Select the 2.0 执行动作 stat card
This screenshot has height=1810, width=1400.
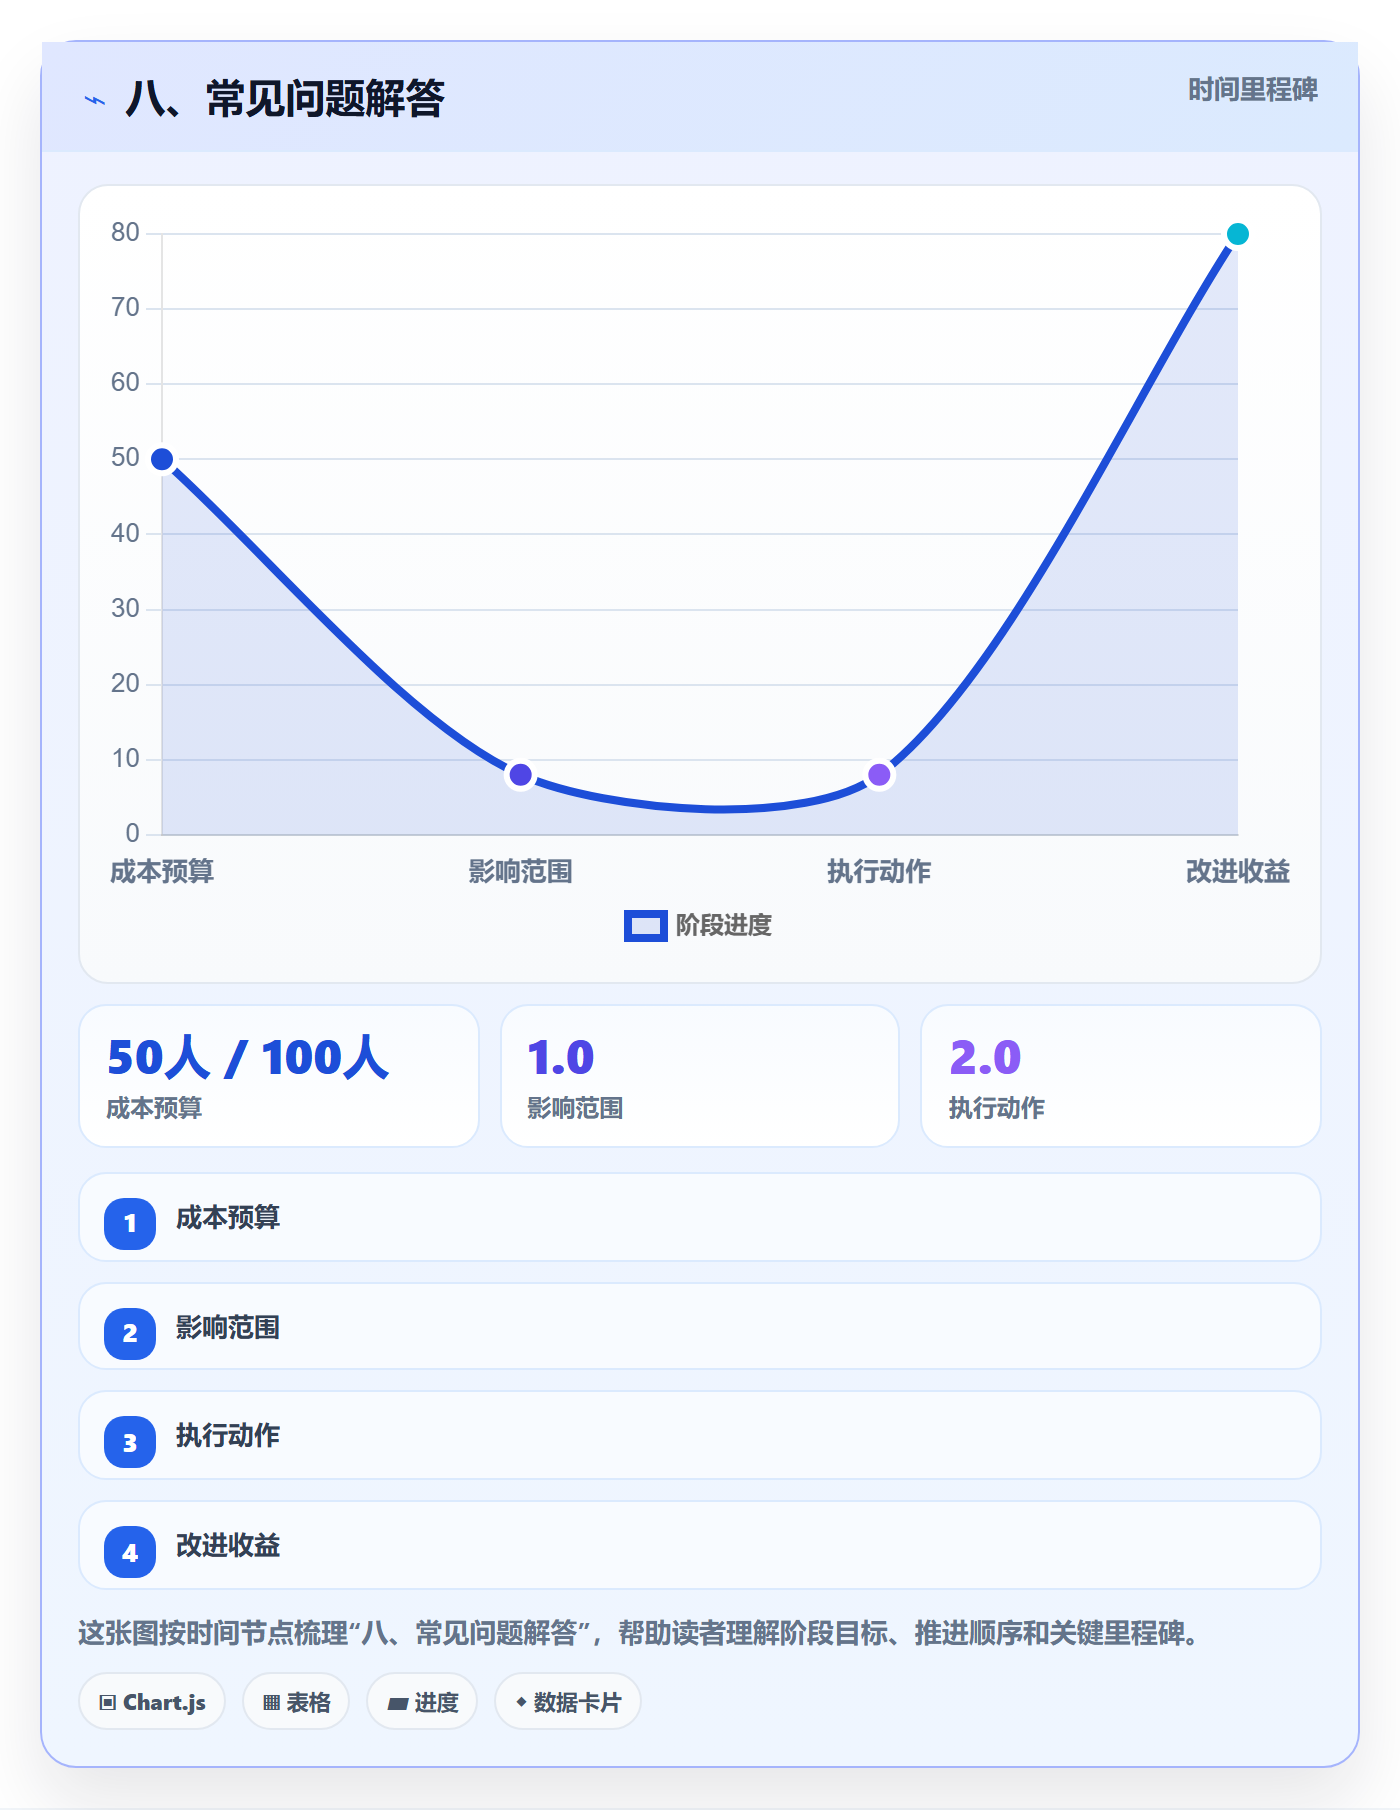pyautogui.click(x=1121, y=1076)
